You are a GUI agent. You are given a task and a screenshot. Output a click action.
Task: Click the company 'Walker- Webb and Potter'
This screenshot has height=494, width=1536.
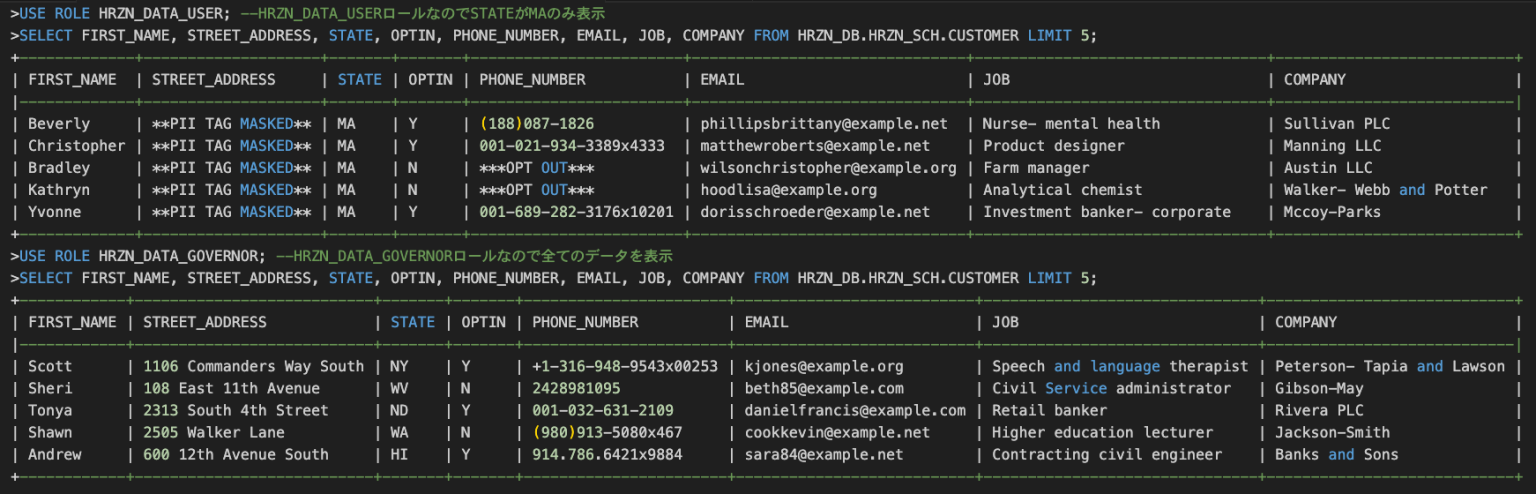click(1385, 190)
